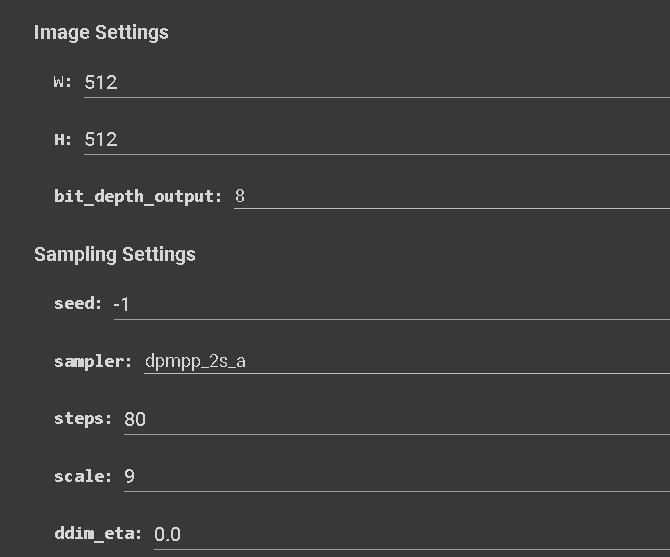Focus the bit_depth_output input field
This screenshot has width=670, height=557.
(452, 196)
